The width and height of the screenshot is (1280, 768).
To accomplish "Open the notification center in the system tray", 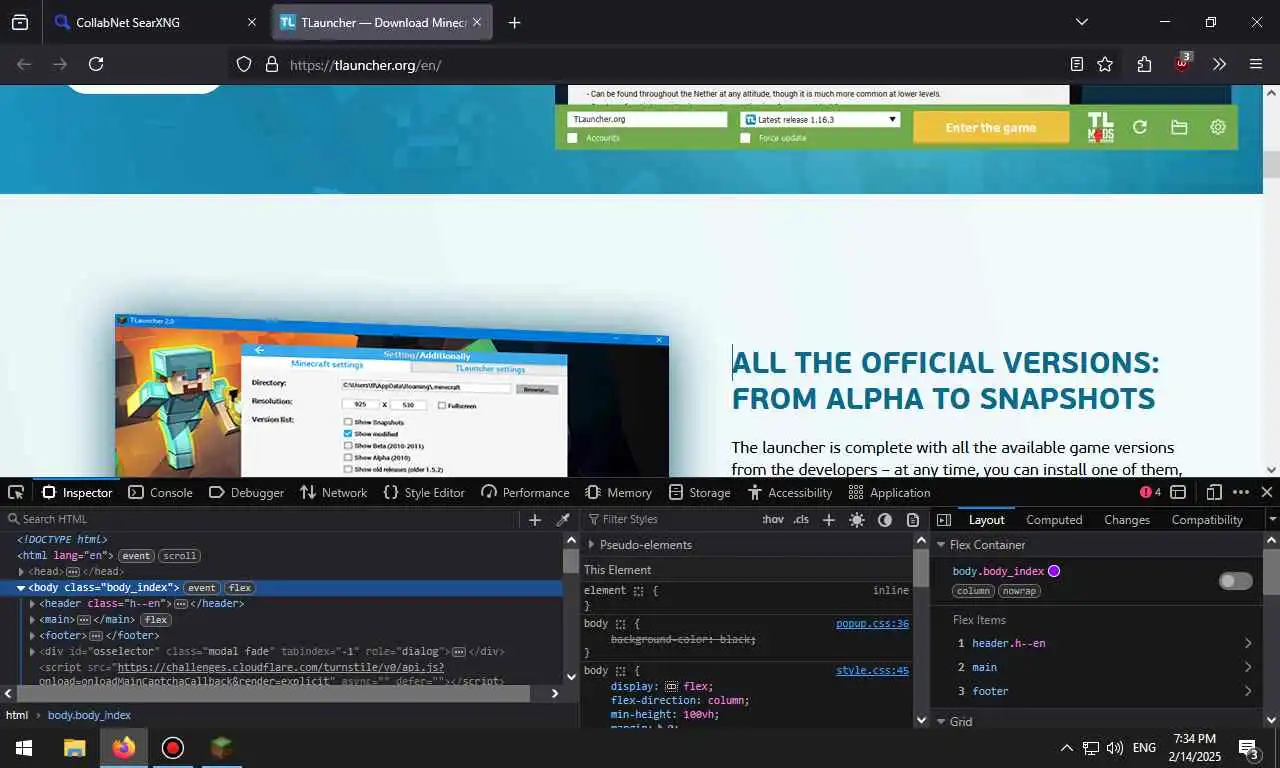I will (1249, 748).
